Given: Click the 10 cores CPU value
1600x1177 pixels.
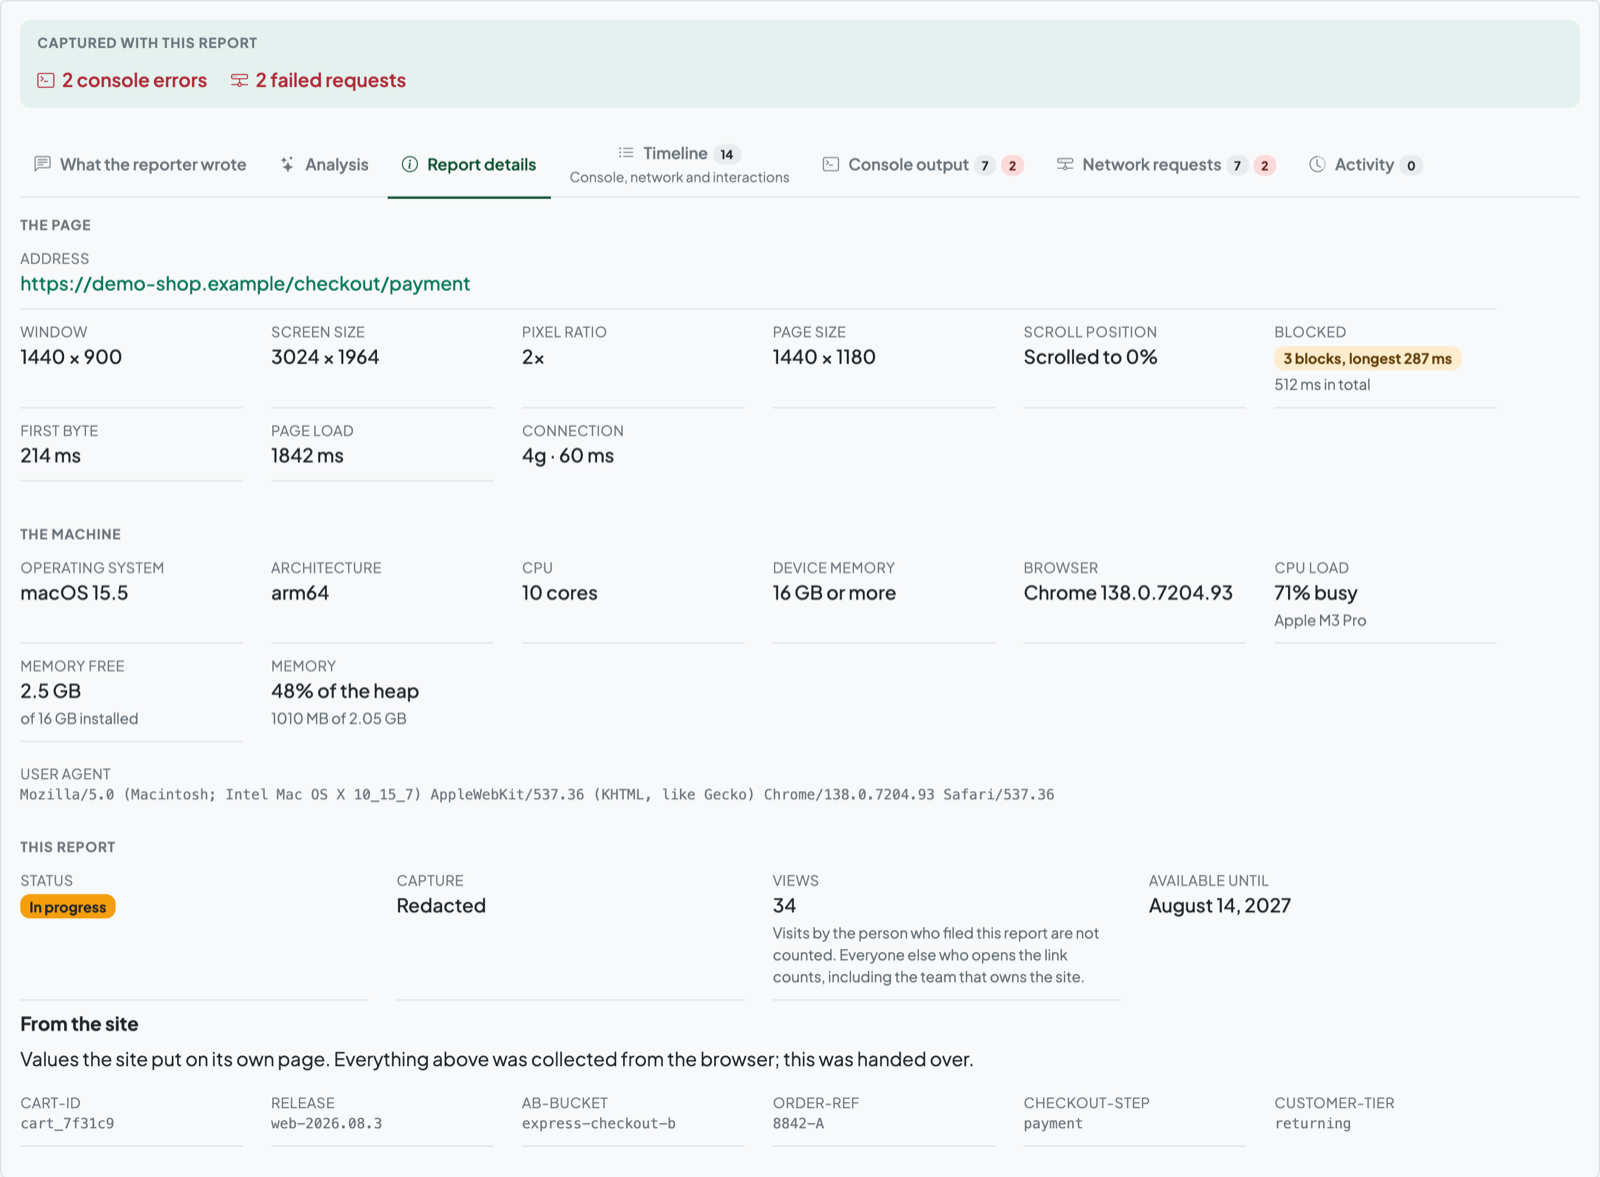Looking at the screenshot, I should (559, 593).
